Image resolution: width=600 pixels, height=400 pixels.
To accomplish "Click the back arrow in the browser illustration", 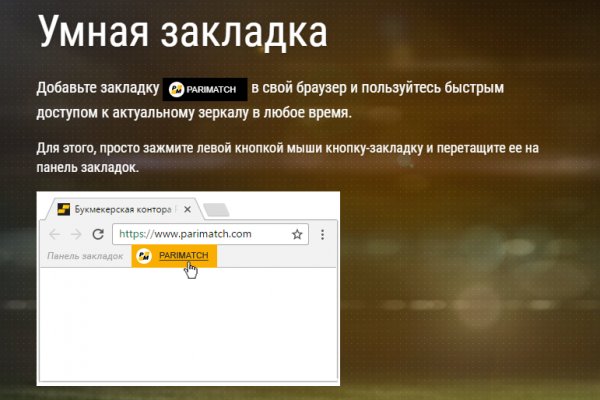I will 54,234.
